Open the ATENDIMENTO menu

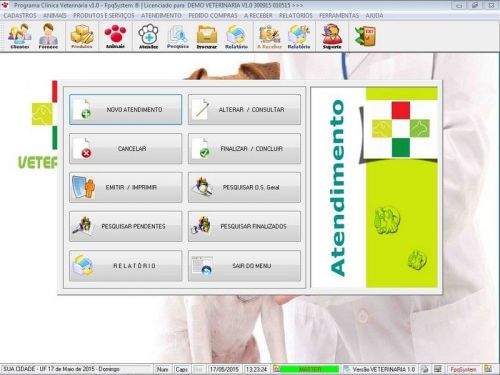point(161,16)
